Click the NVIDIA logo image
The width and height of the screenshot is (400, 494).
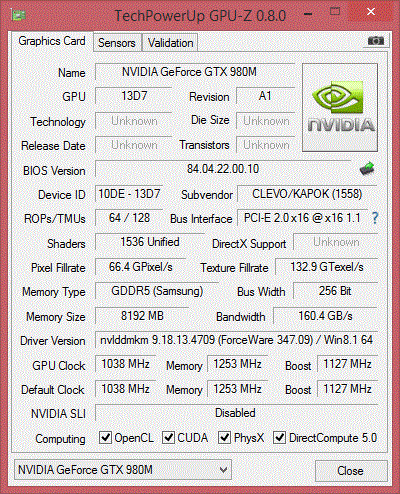coord(340,108)
